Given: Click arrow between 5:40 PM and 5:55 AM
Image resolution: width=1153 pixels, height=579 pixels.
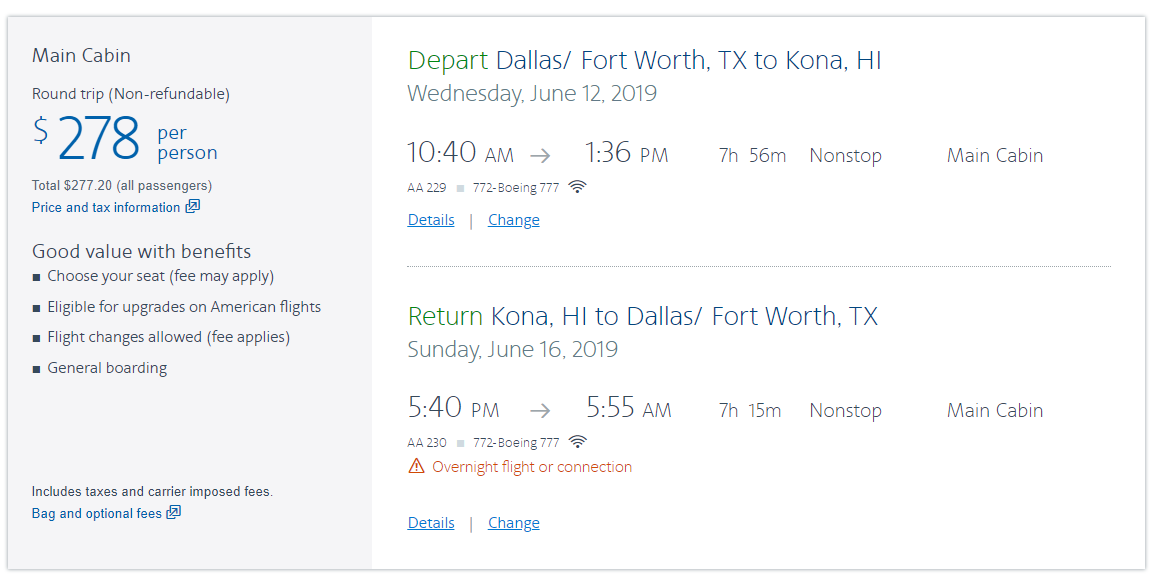Looking at the screenshot, I should tap(540, 411).
